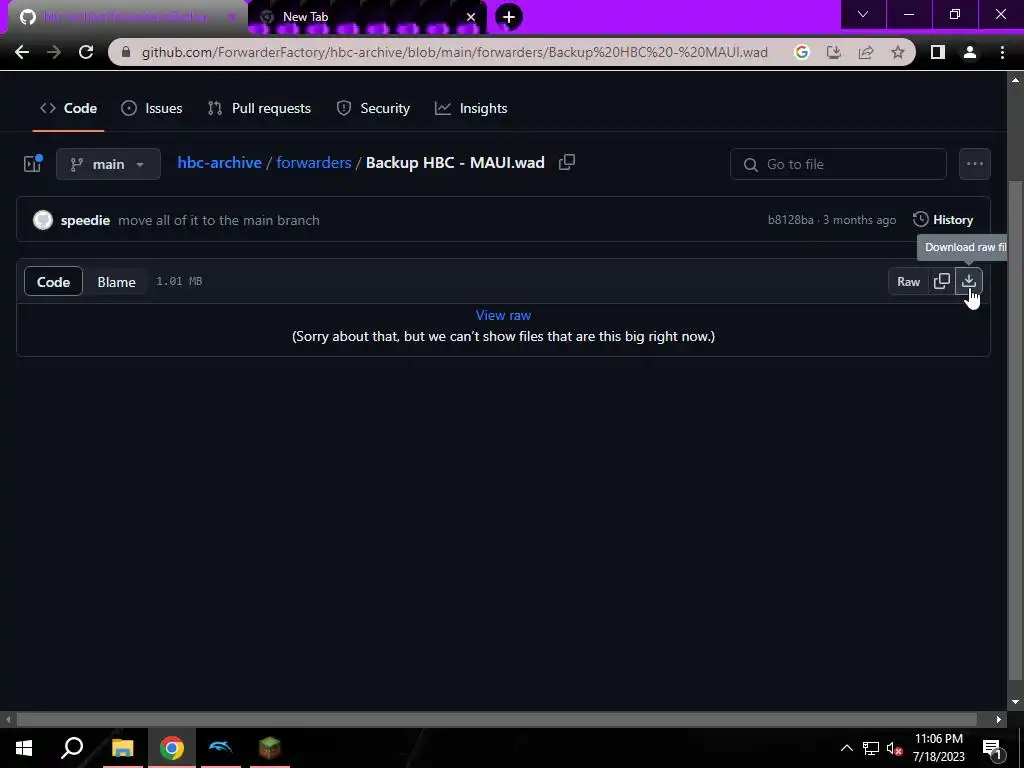Screen dimensions: 1024x768
Task: Go to hbc-archive repository breadcrumb
Action: click(x=219, y=163)
